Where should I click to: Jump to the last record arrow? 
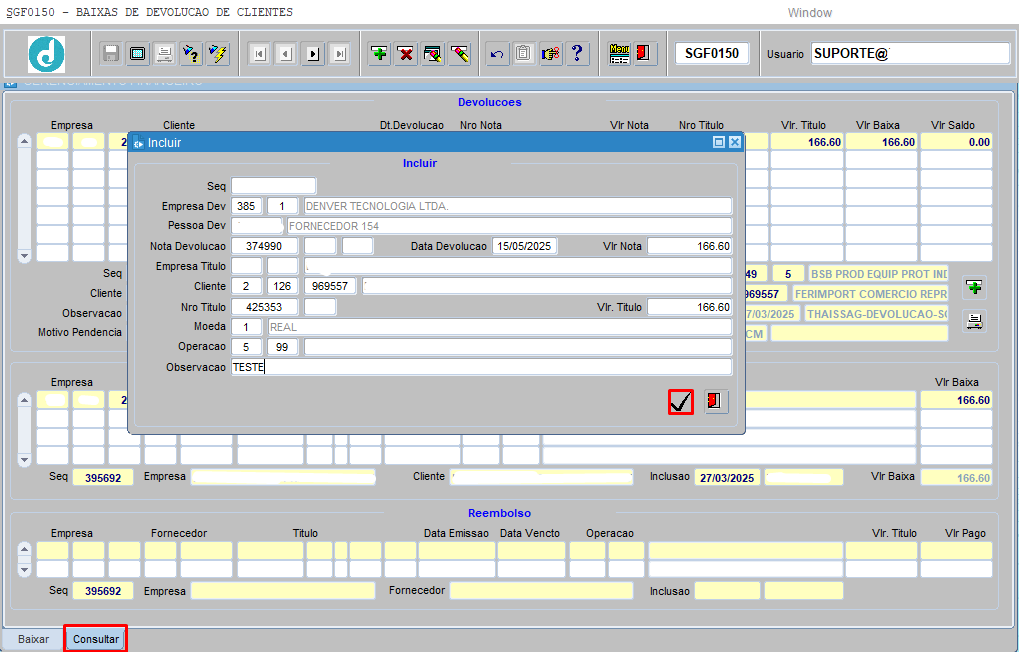click(340, 53)
